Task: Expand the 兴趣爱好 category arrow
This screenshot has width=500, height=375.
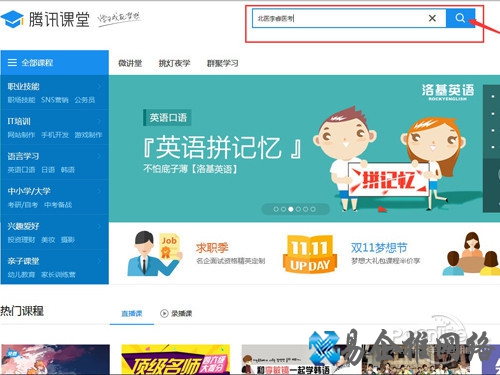Action: click(x=99, y=226)
